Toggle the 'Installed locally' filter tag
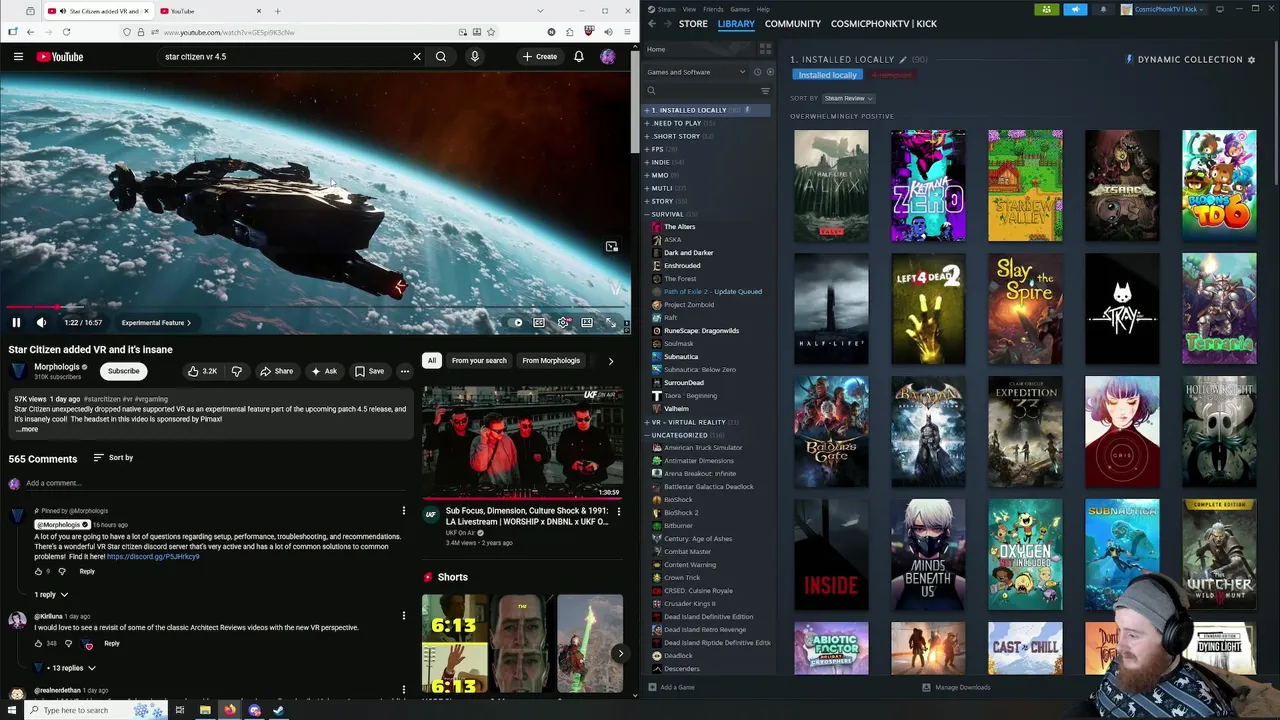The width and height of the screenshot is (1280, 720). tap(827, 75)
